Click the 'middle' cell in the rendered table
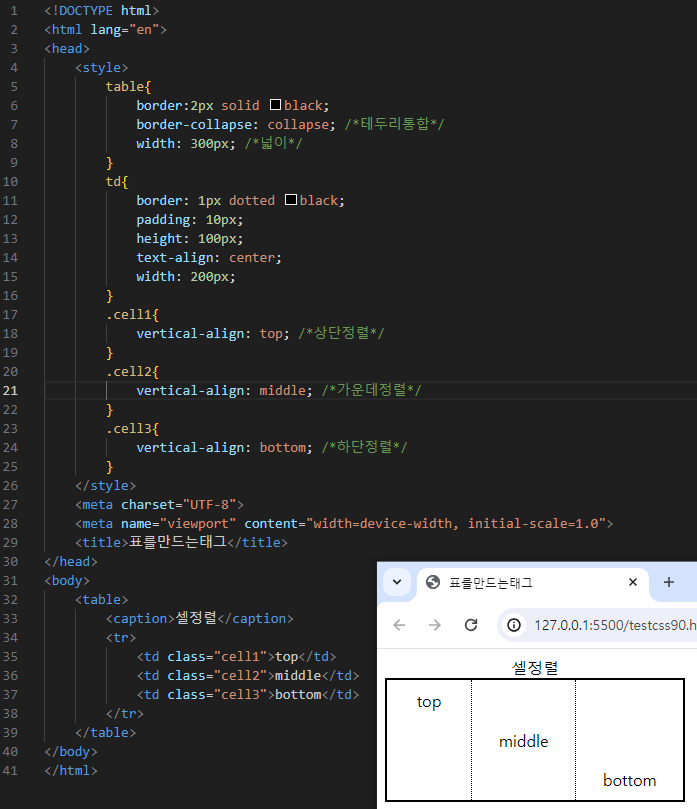 (524, 740)
